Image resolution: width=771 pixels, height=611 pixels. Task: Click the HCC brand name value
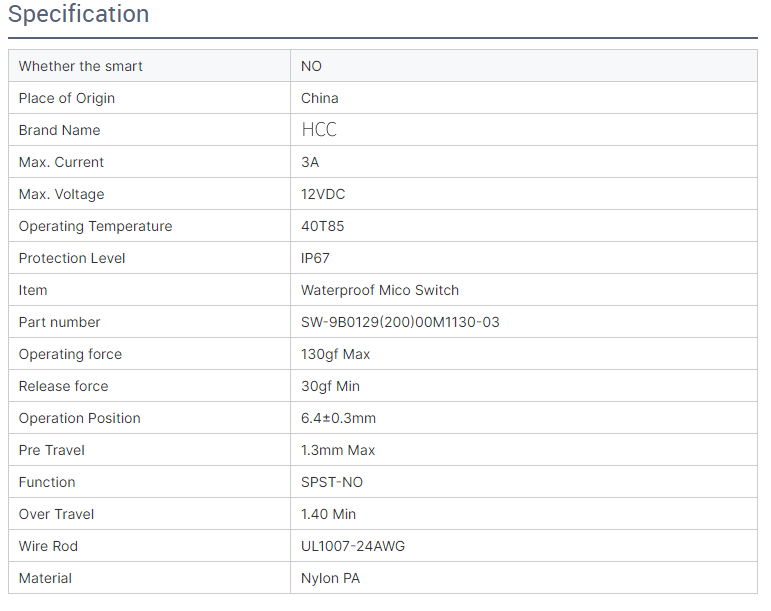(x=319, y=130)
